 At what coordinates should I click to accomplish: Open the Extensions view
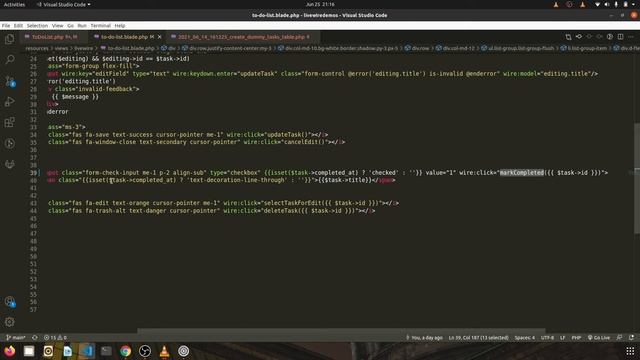(x=9, y=122)
